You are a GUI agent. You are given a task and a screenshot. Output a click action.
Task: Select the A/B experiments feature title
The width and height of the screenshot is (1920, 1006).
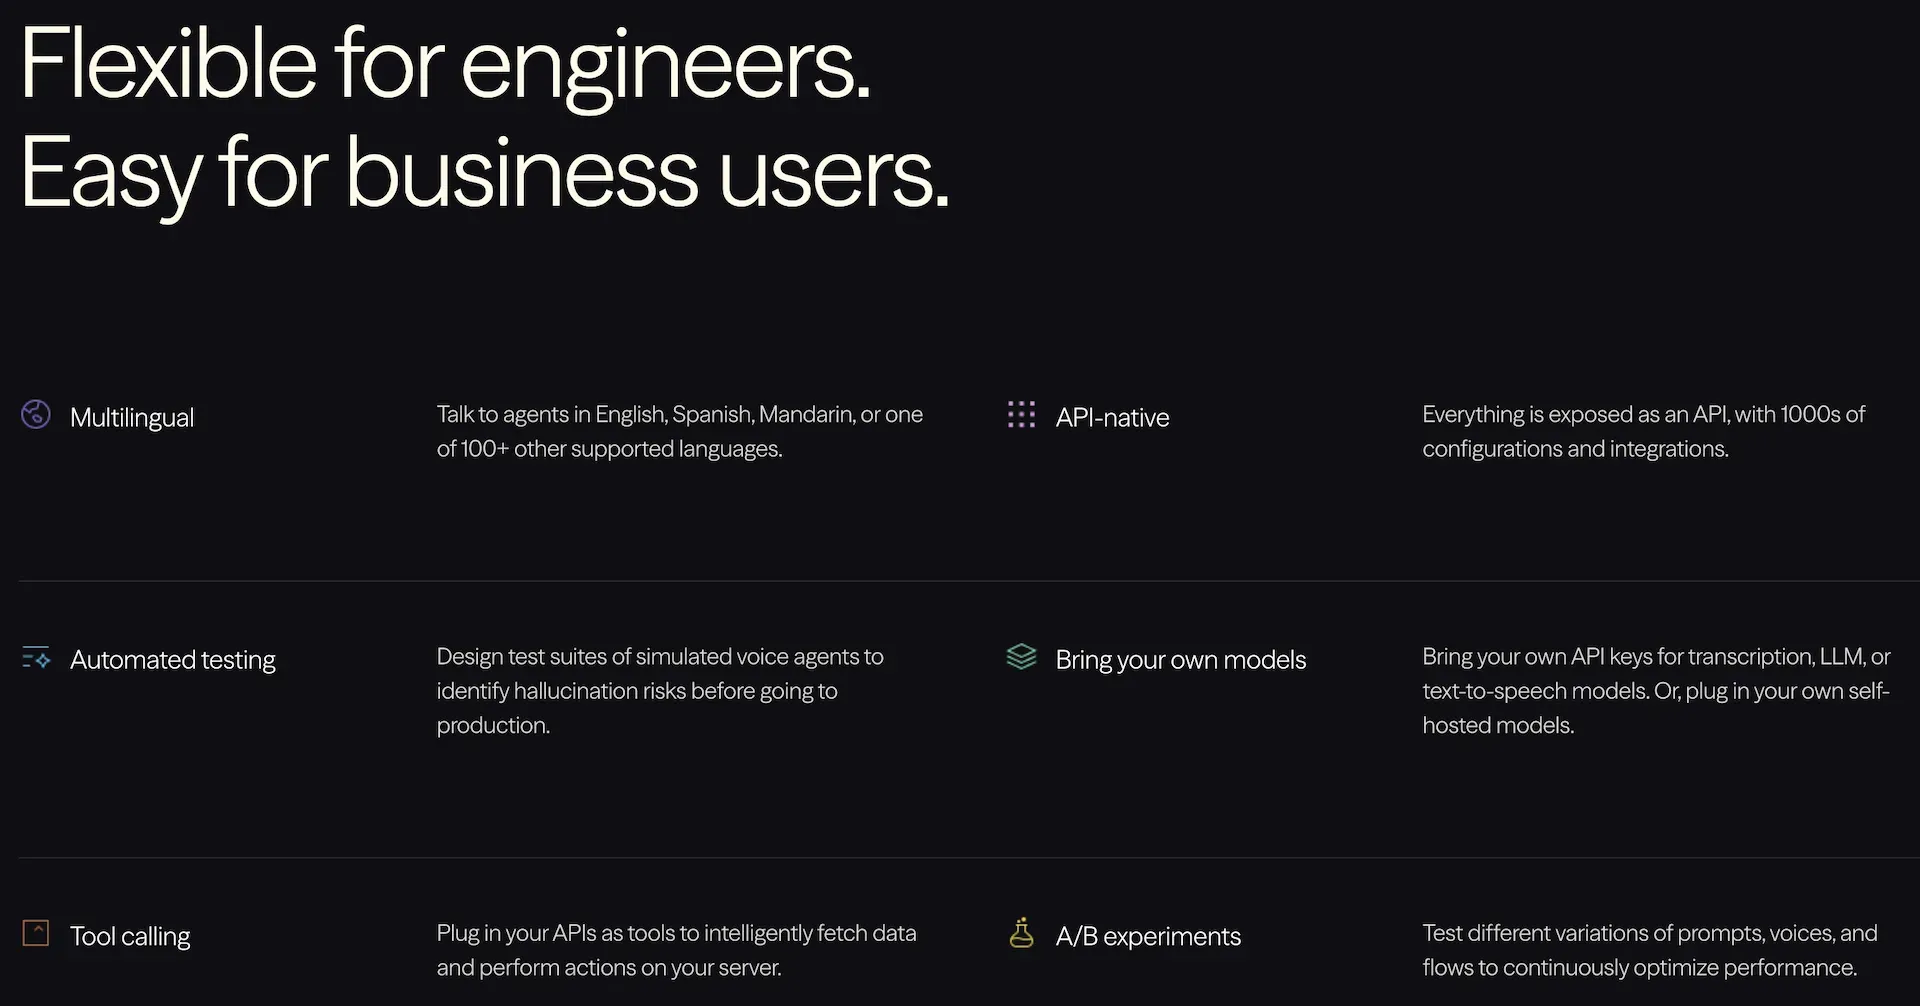1148,936
